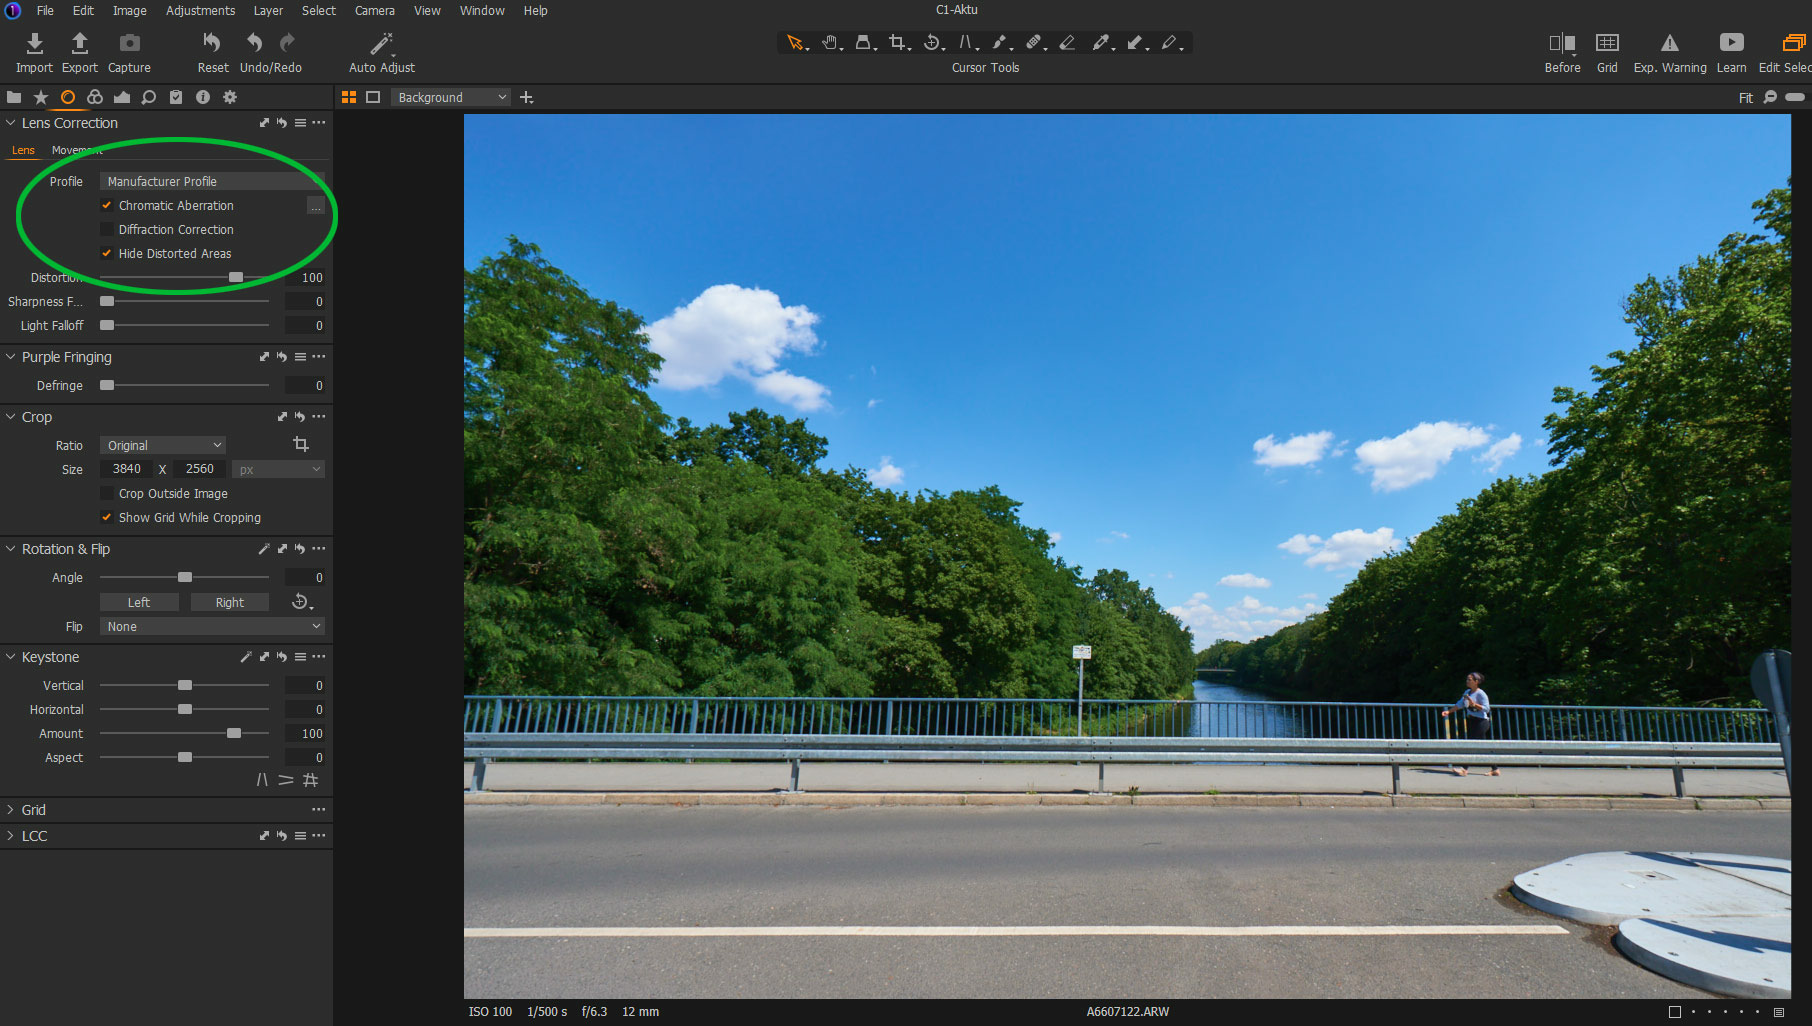The width and height of the screenshot is (1812, 1026).
Task: Click the Before comparison icon
Action: 1562,43
